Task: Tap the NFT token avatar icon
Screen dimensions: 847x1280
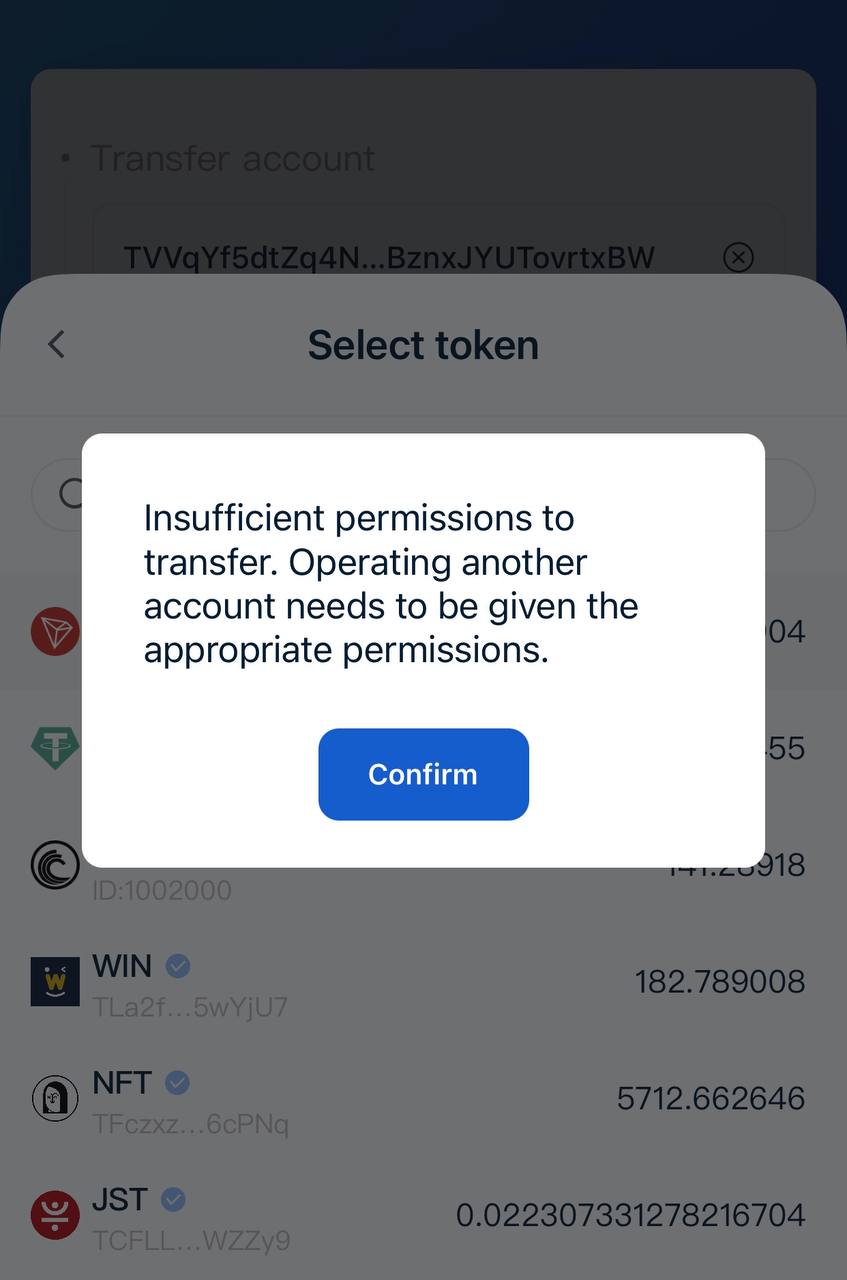Action: [x=55, y=1098]
